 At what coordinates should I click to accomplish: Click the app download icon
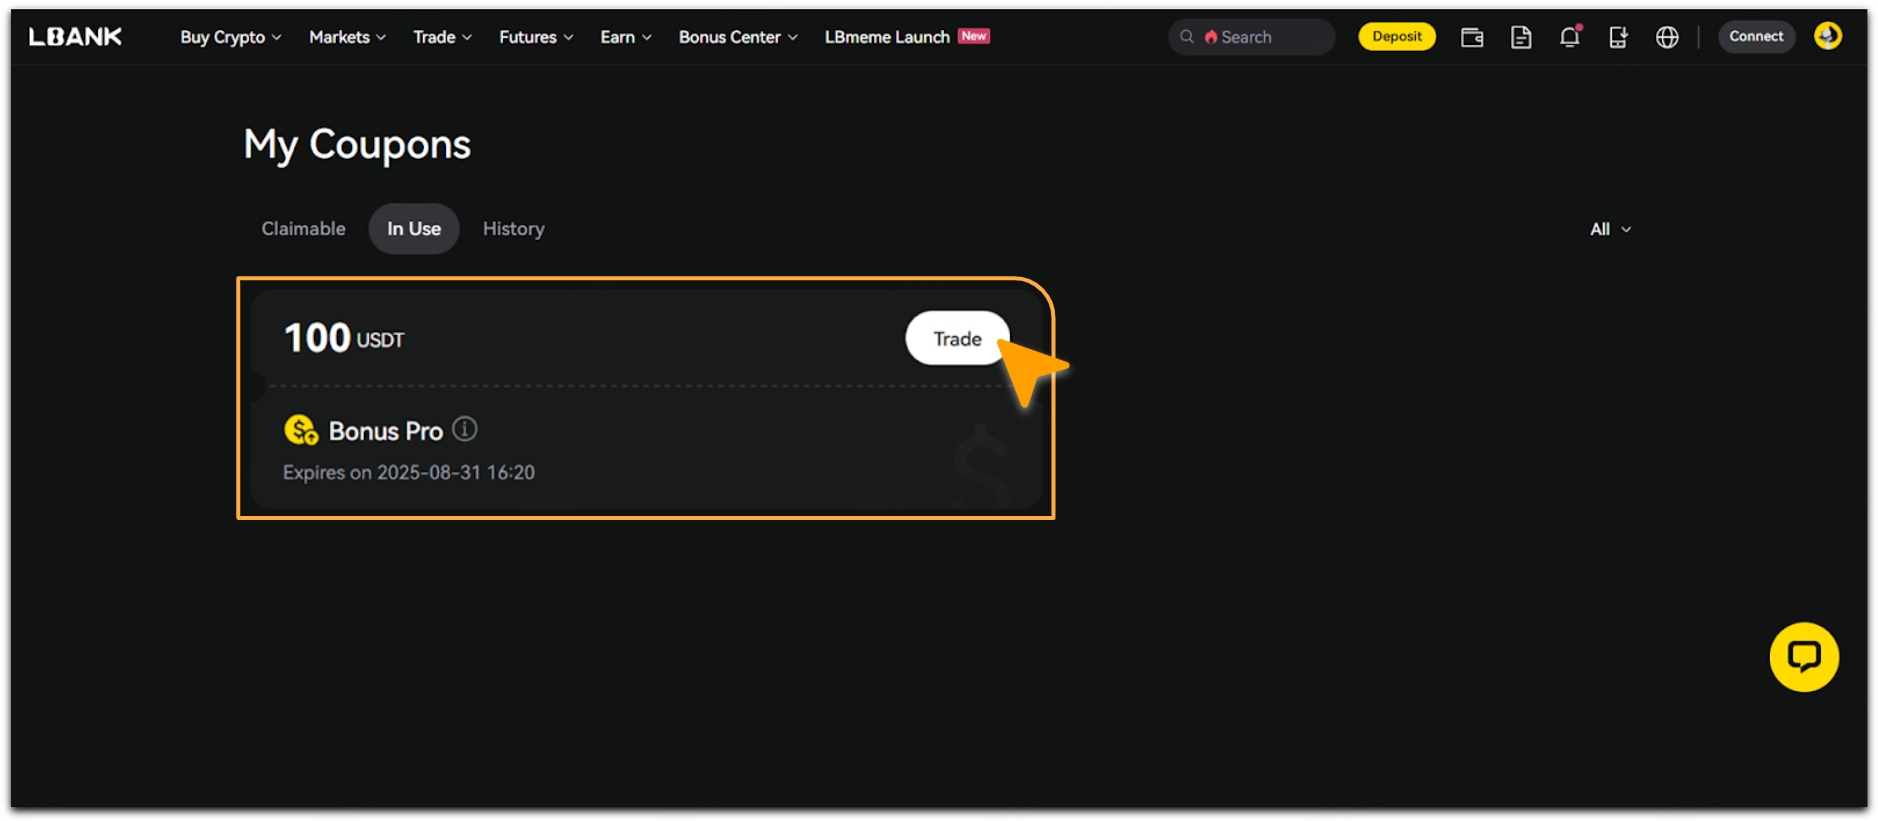(1617, 37)
